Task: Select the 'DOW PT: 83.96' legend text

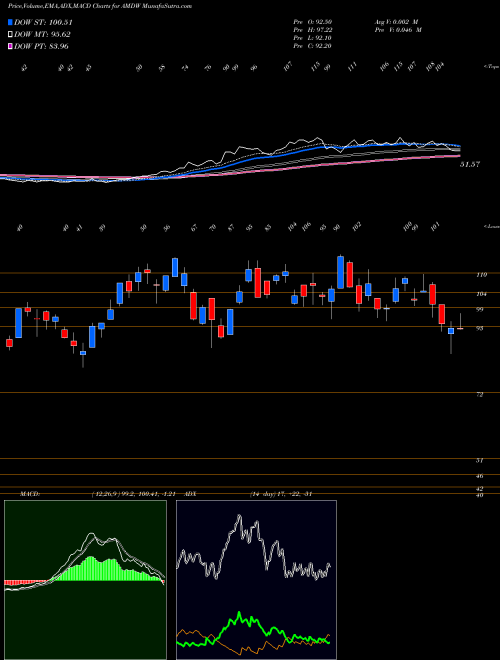Action: pos(41,46)
